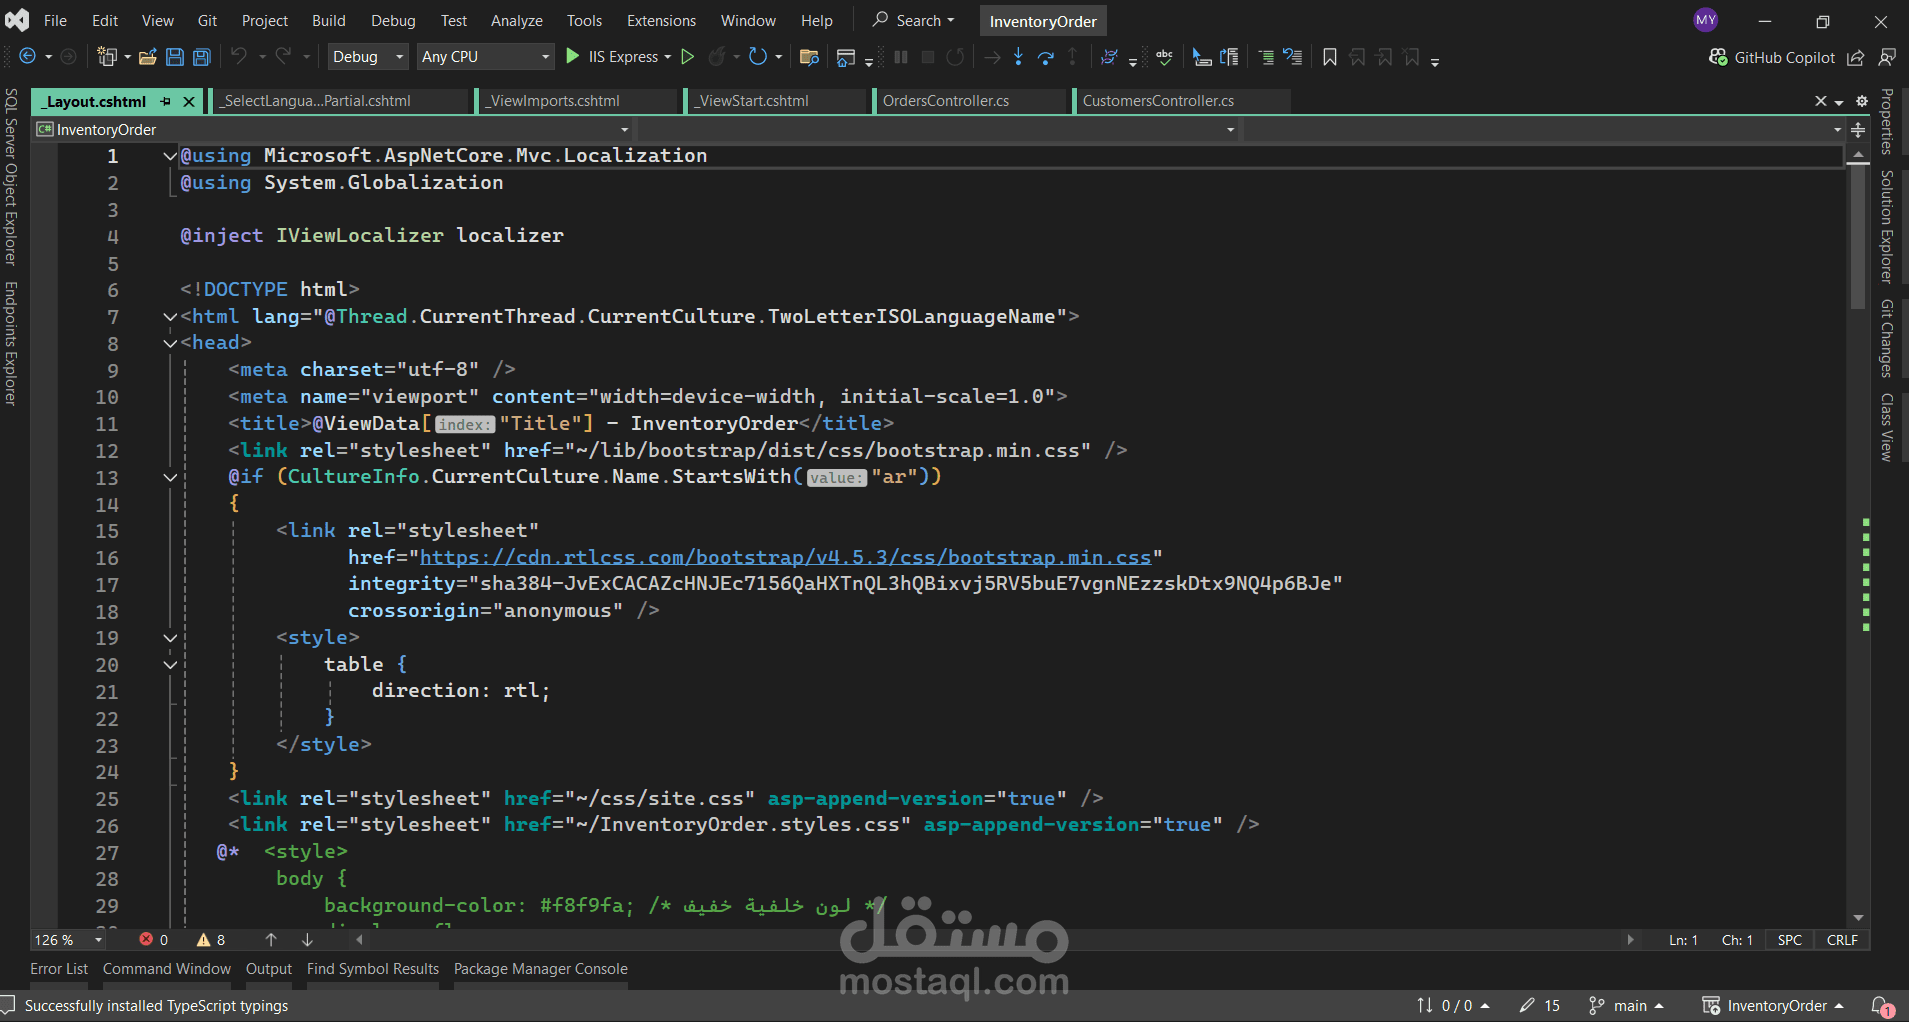Viewport: 1909px width, 1022px height.
Task: Click the Find in Files folder-search icon
Action: (810, 57)
